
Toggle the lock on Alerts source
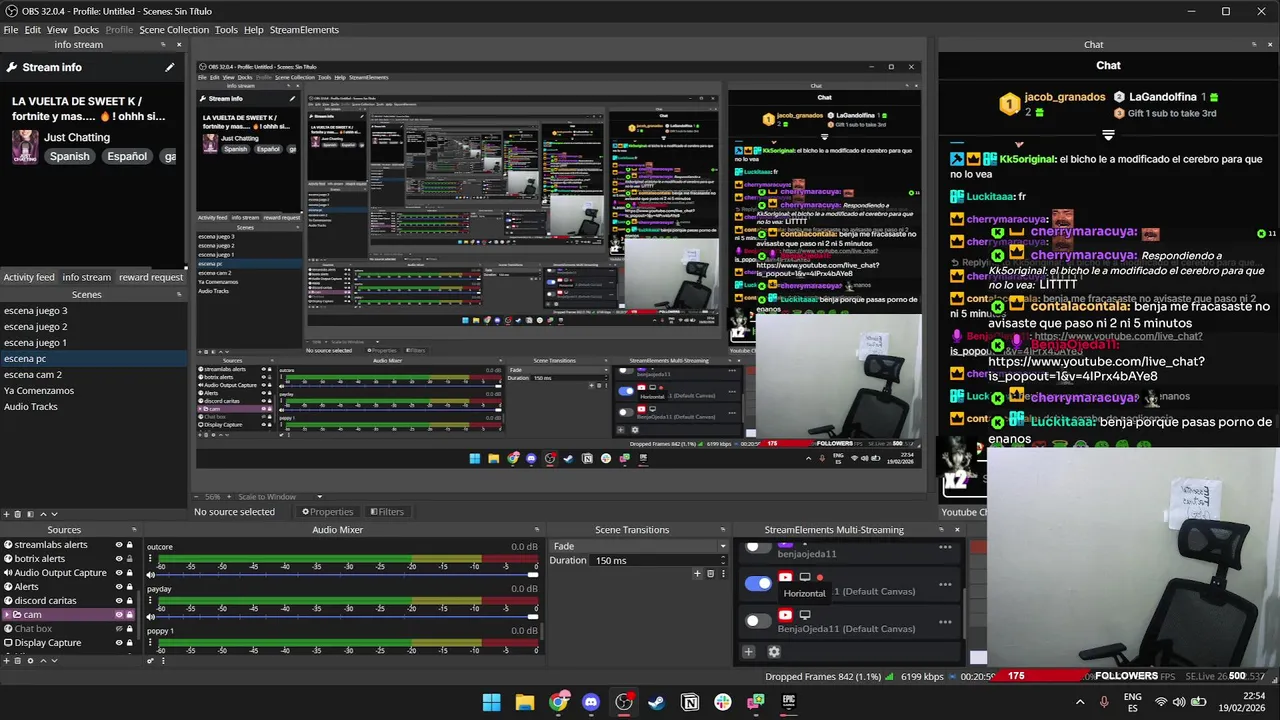click(x=130, y=587)
